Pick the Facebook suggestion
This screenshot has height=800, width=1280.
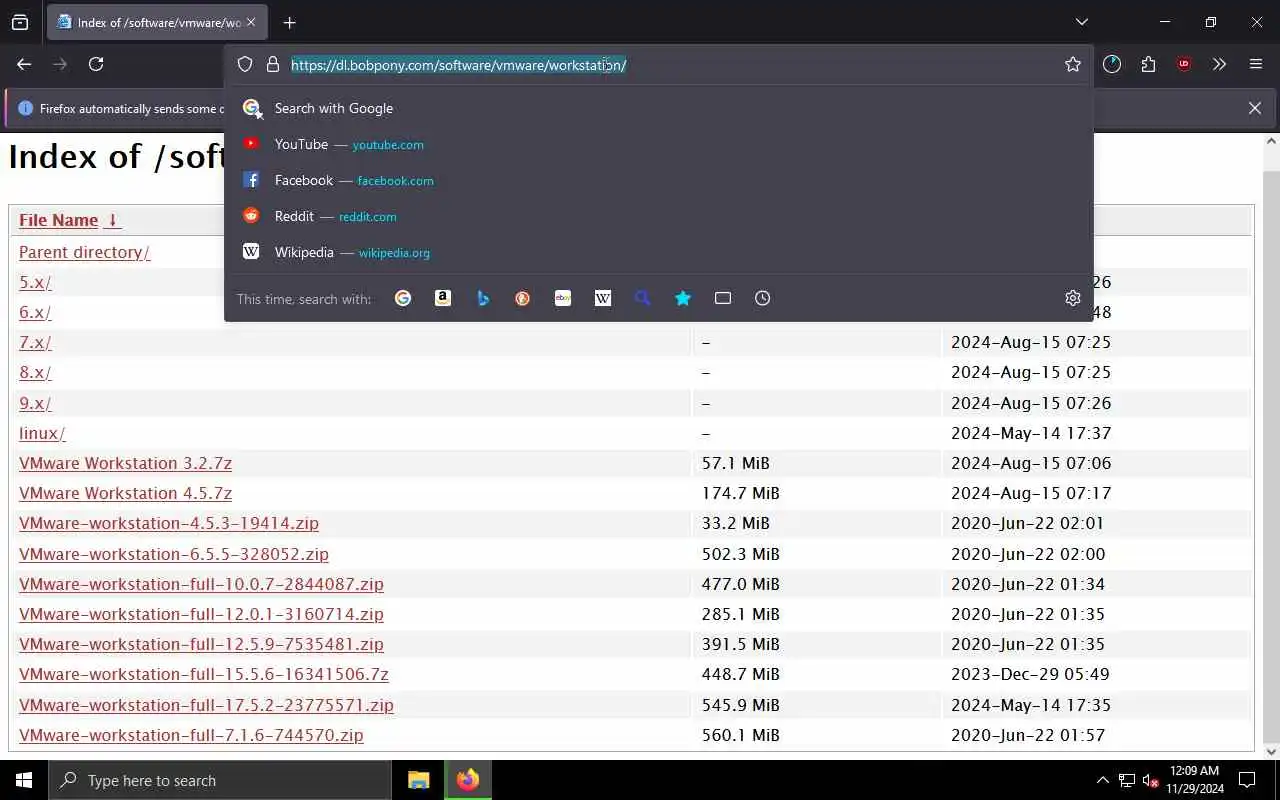659,180
